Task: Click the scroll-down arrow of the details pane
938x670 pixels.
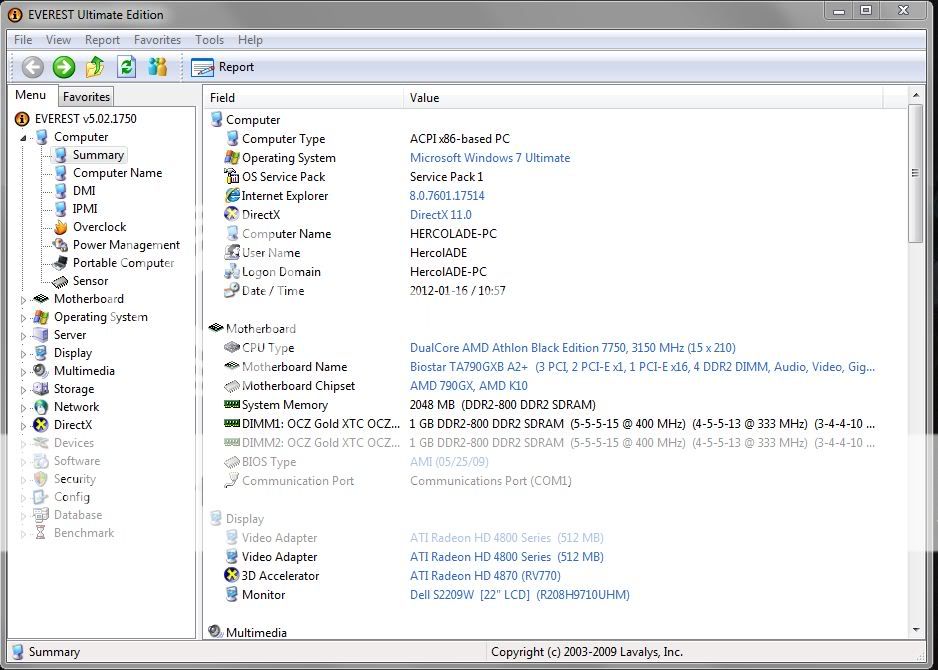Action: (916, 630)
